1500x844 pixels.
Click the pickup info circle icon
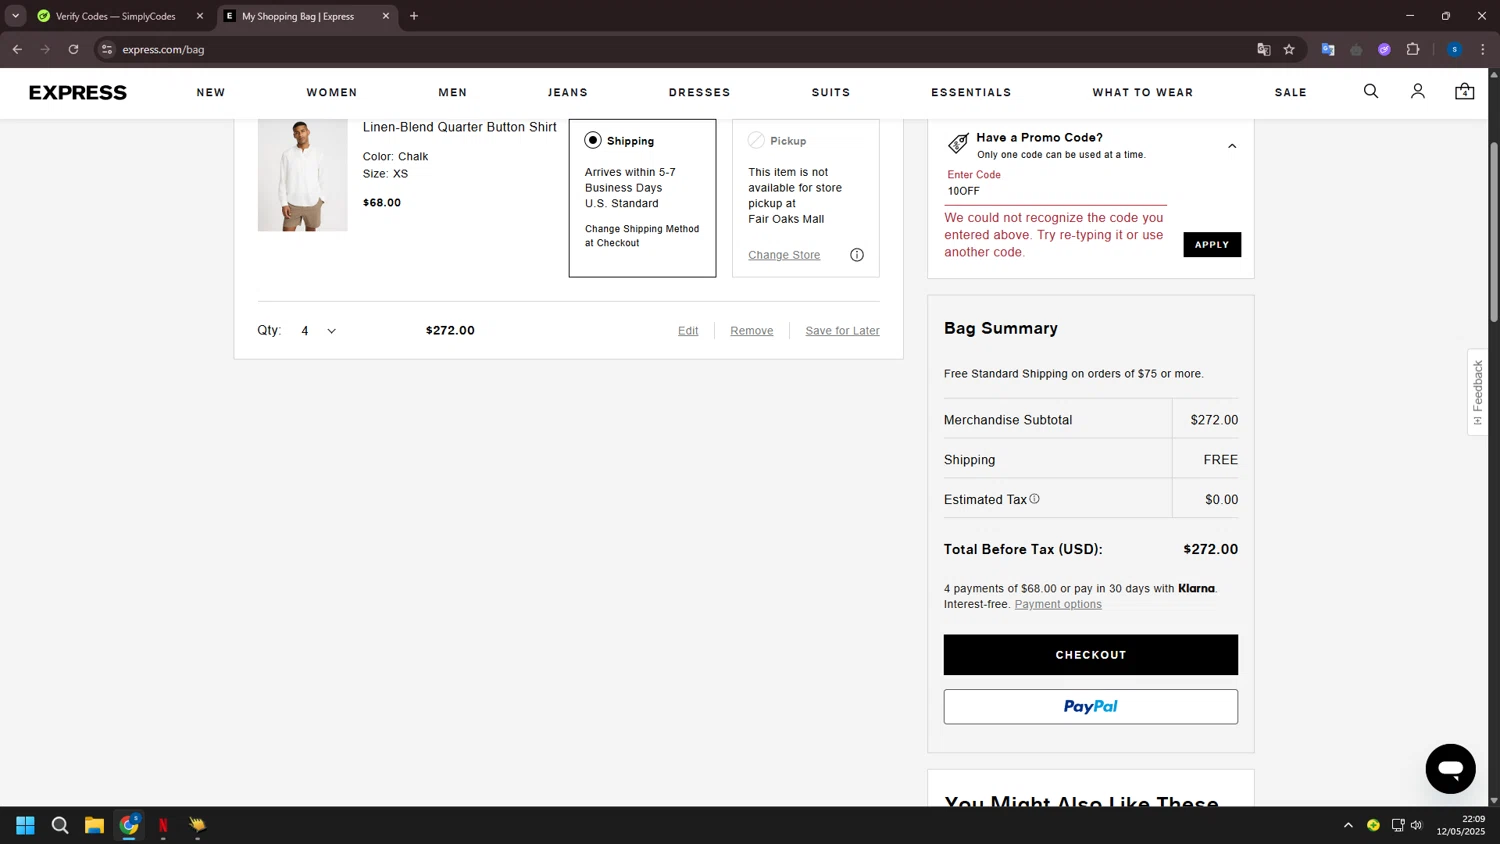857,255
